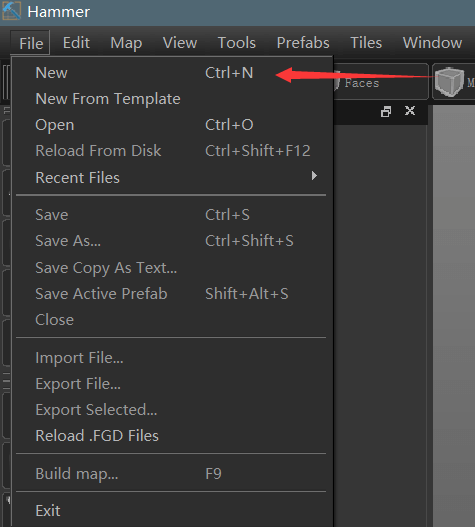The image size is (475, 527).
Task: Click the float panel restore icon
Action: pyautogui.click(x=386, y=111)
